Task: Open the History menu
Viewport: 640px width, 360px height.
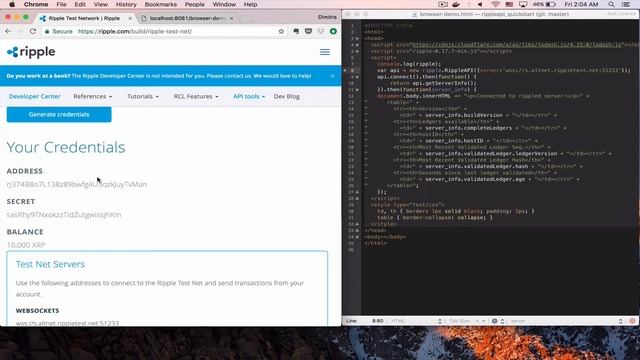Action: click(126, 4)
